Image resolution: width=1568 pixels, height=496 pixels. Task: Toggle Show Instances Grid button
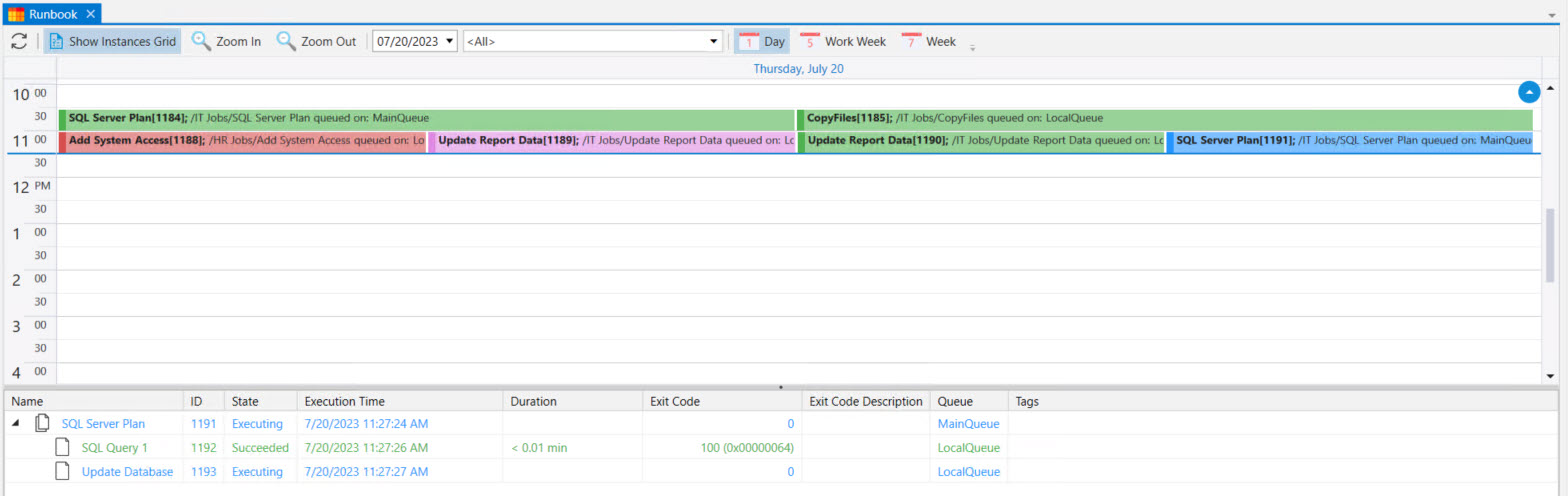(113, 41)
